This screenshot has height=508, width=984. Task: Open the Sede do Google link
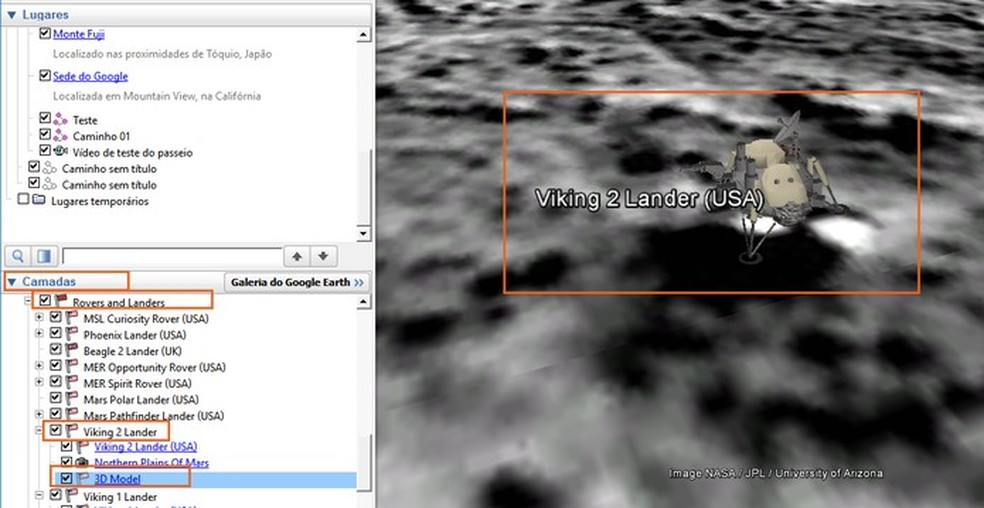(90, 77)
